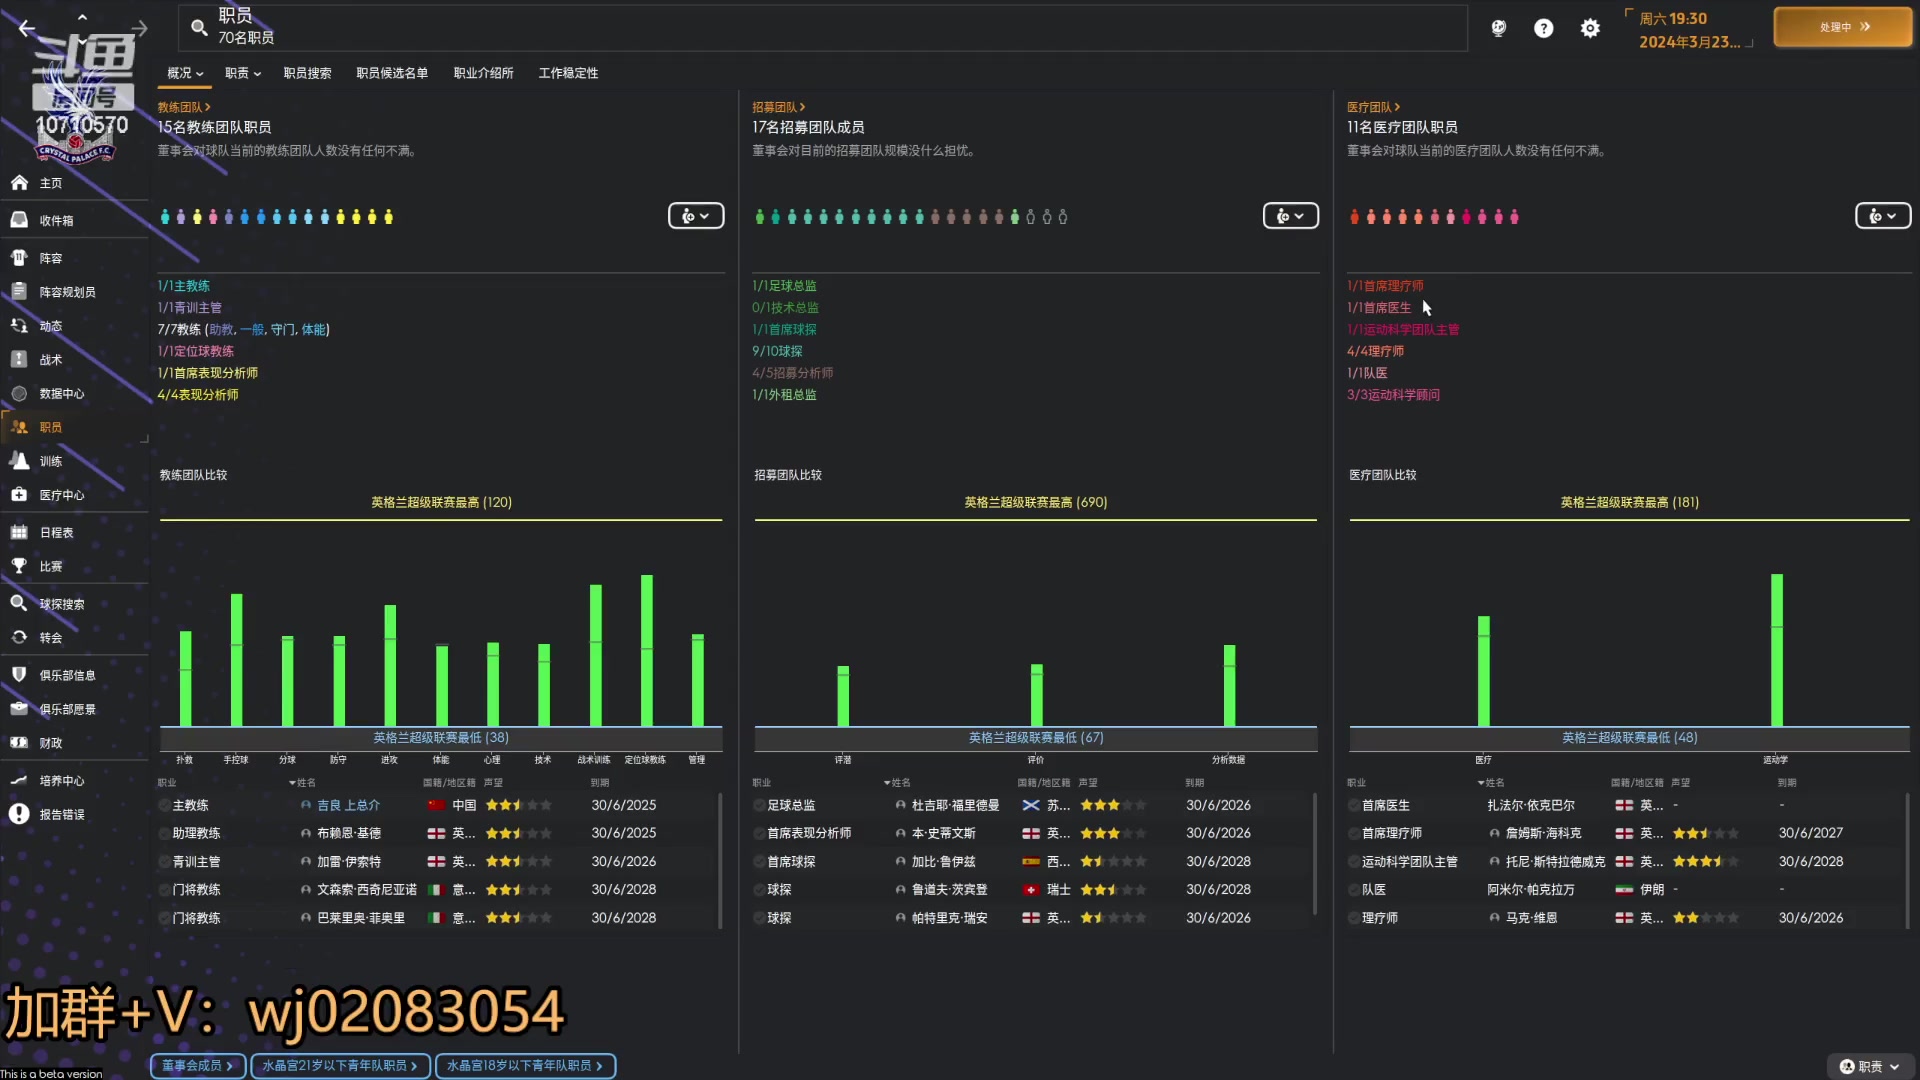This screenshot has height=1080, width=1920.
Task: Click the coaching staff table scrollbar
Action: click(720, 860)
